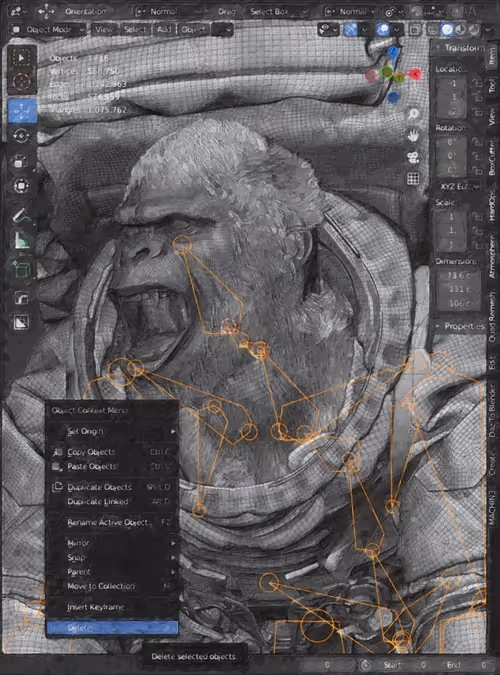Open the Add menu in header

[x=164, y=30]
